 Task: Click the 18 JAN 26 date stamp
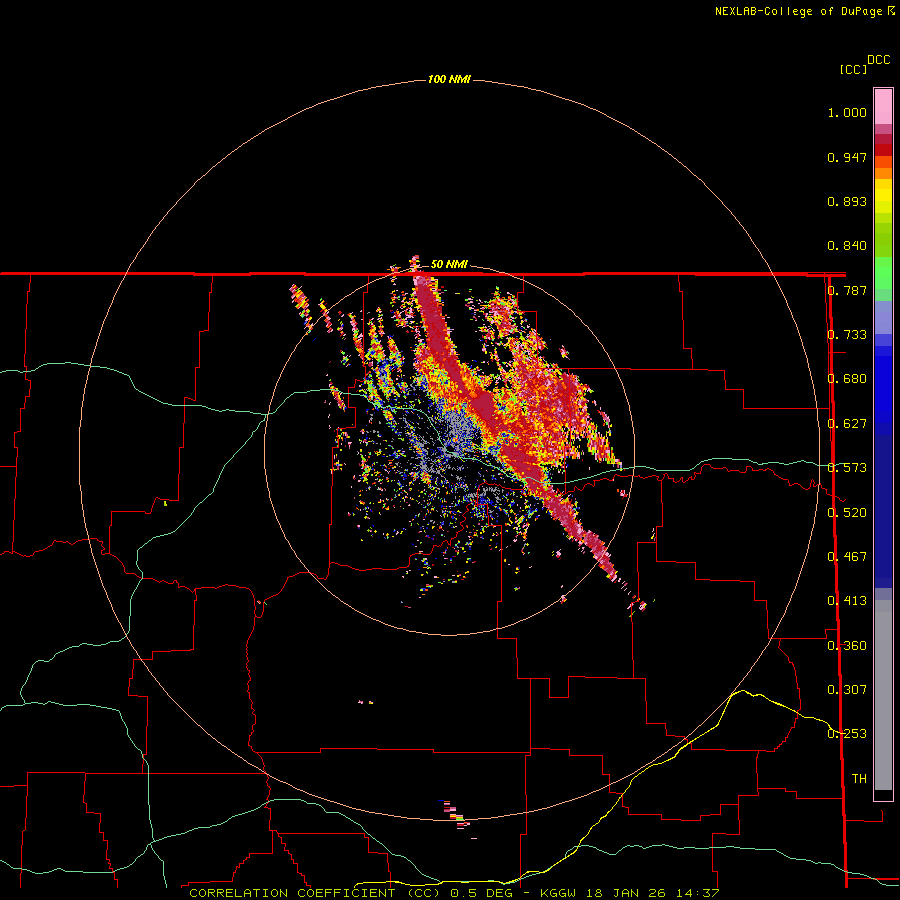(624, 893)
